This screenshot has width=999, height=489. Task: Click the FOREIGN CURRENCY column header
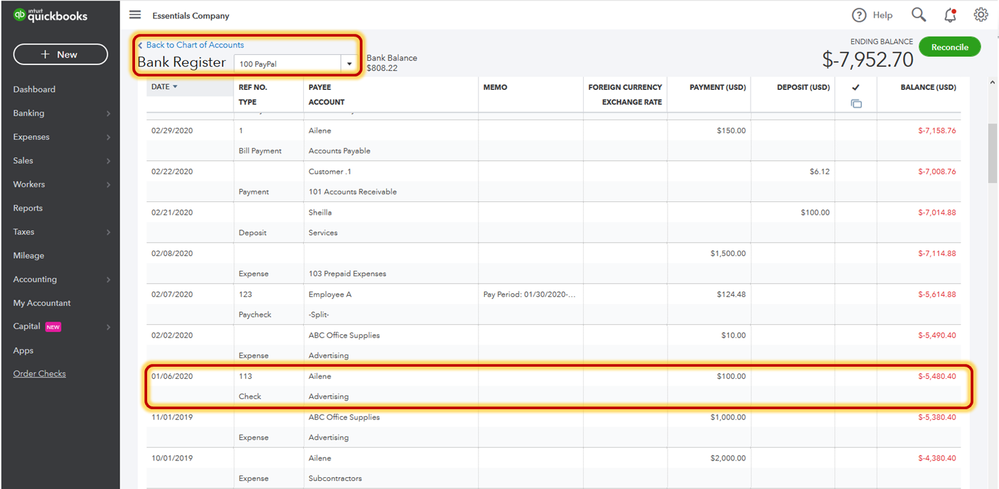pyautogui.click(x=625, y=87)
